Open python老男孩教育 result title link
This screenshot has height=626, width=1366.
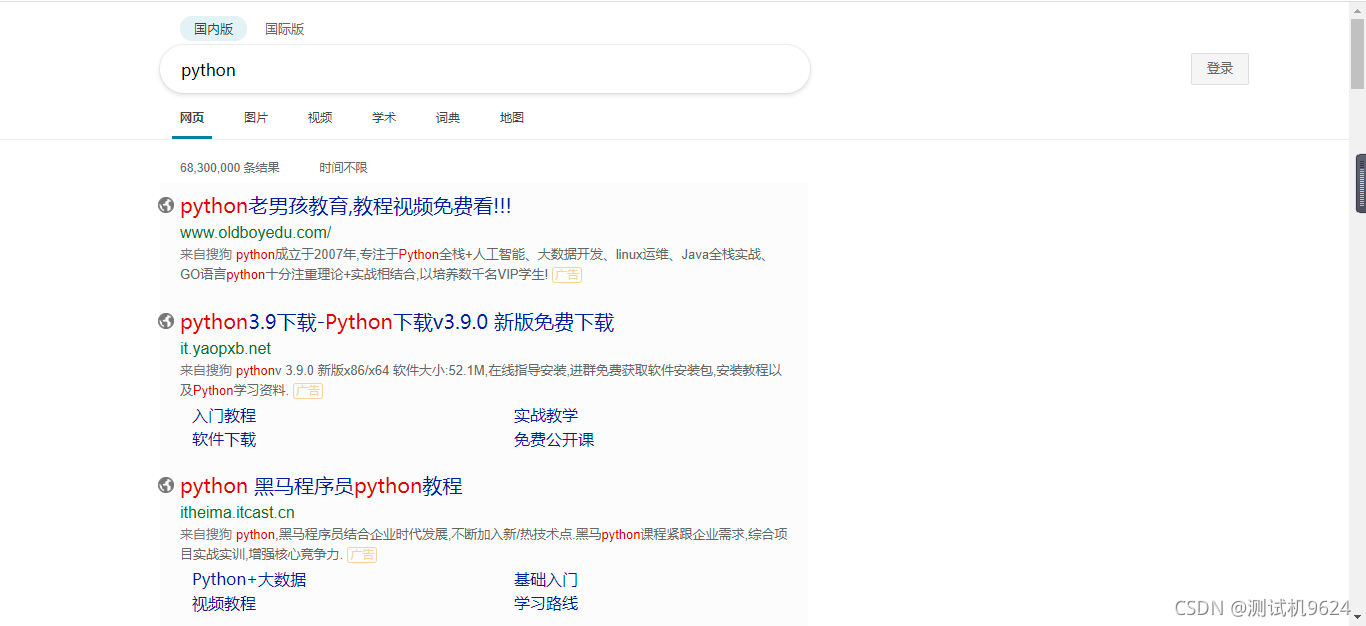click(x=346, y=206)
